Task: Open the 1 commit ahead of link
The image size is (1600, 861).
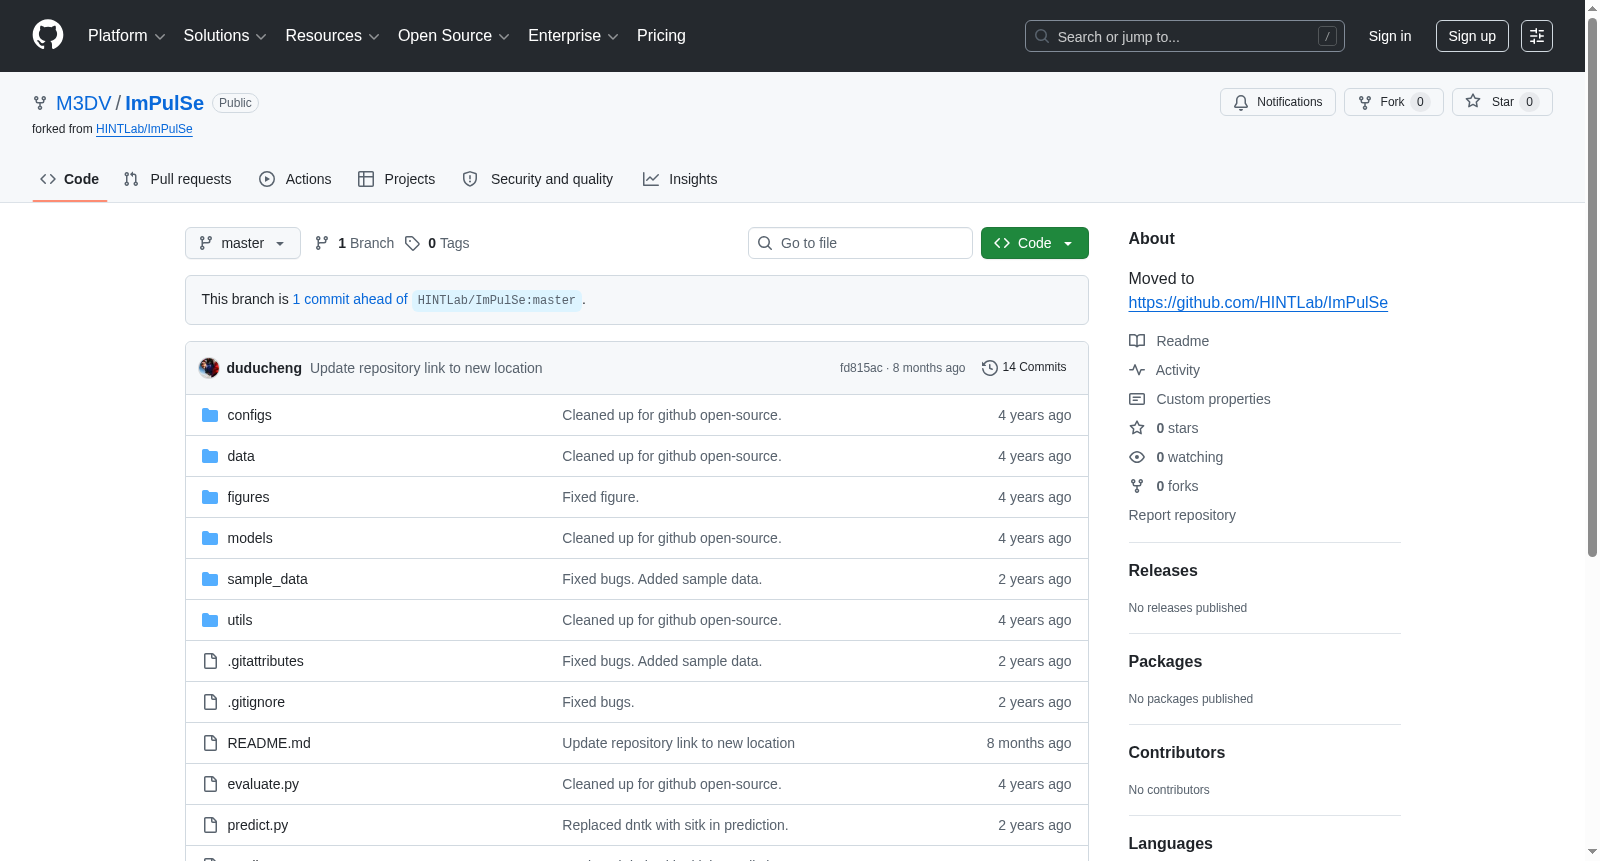Action: click(350, 299)
